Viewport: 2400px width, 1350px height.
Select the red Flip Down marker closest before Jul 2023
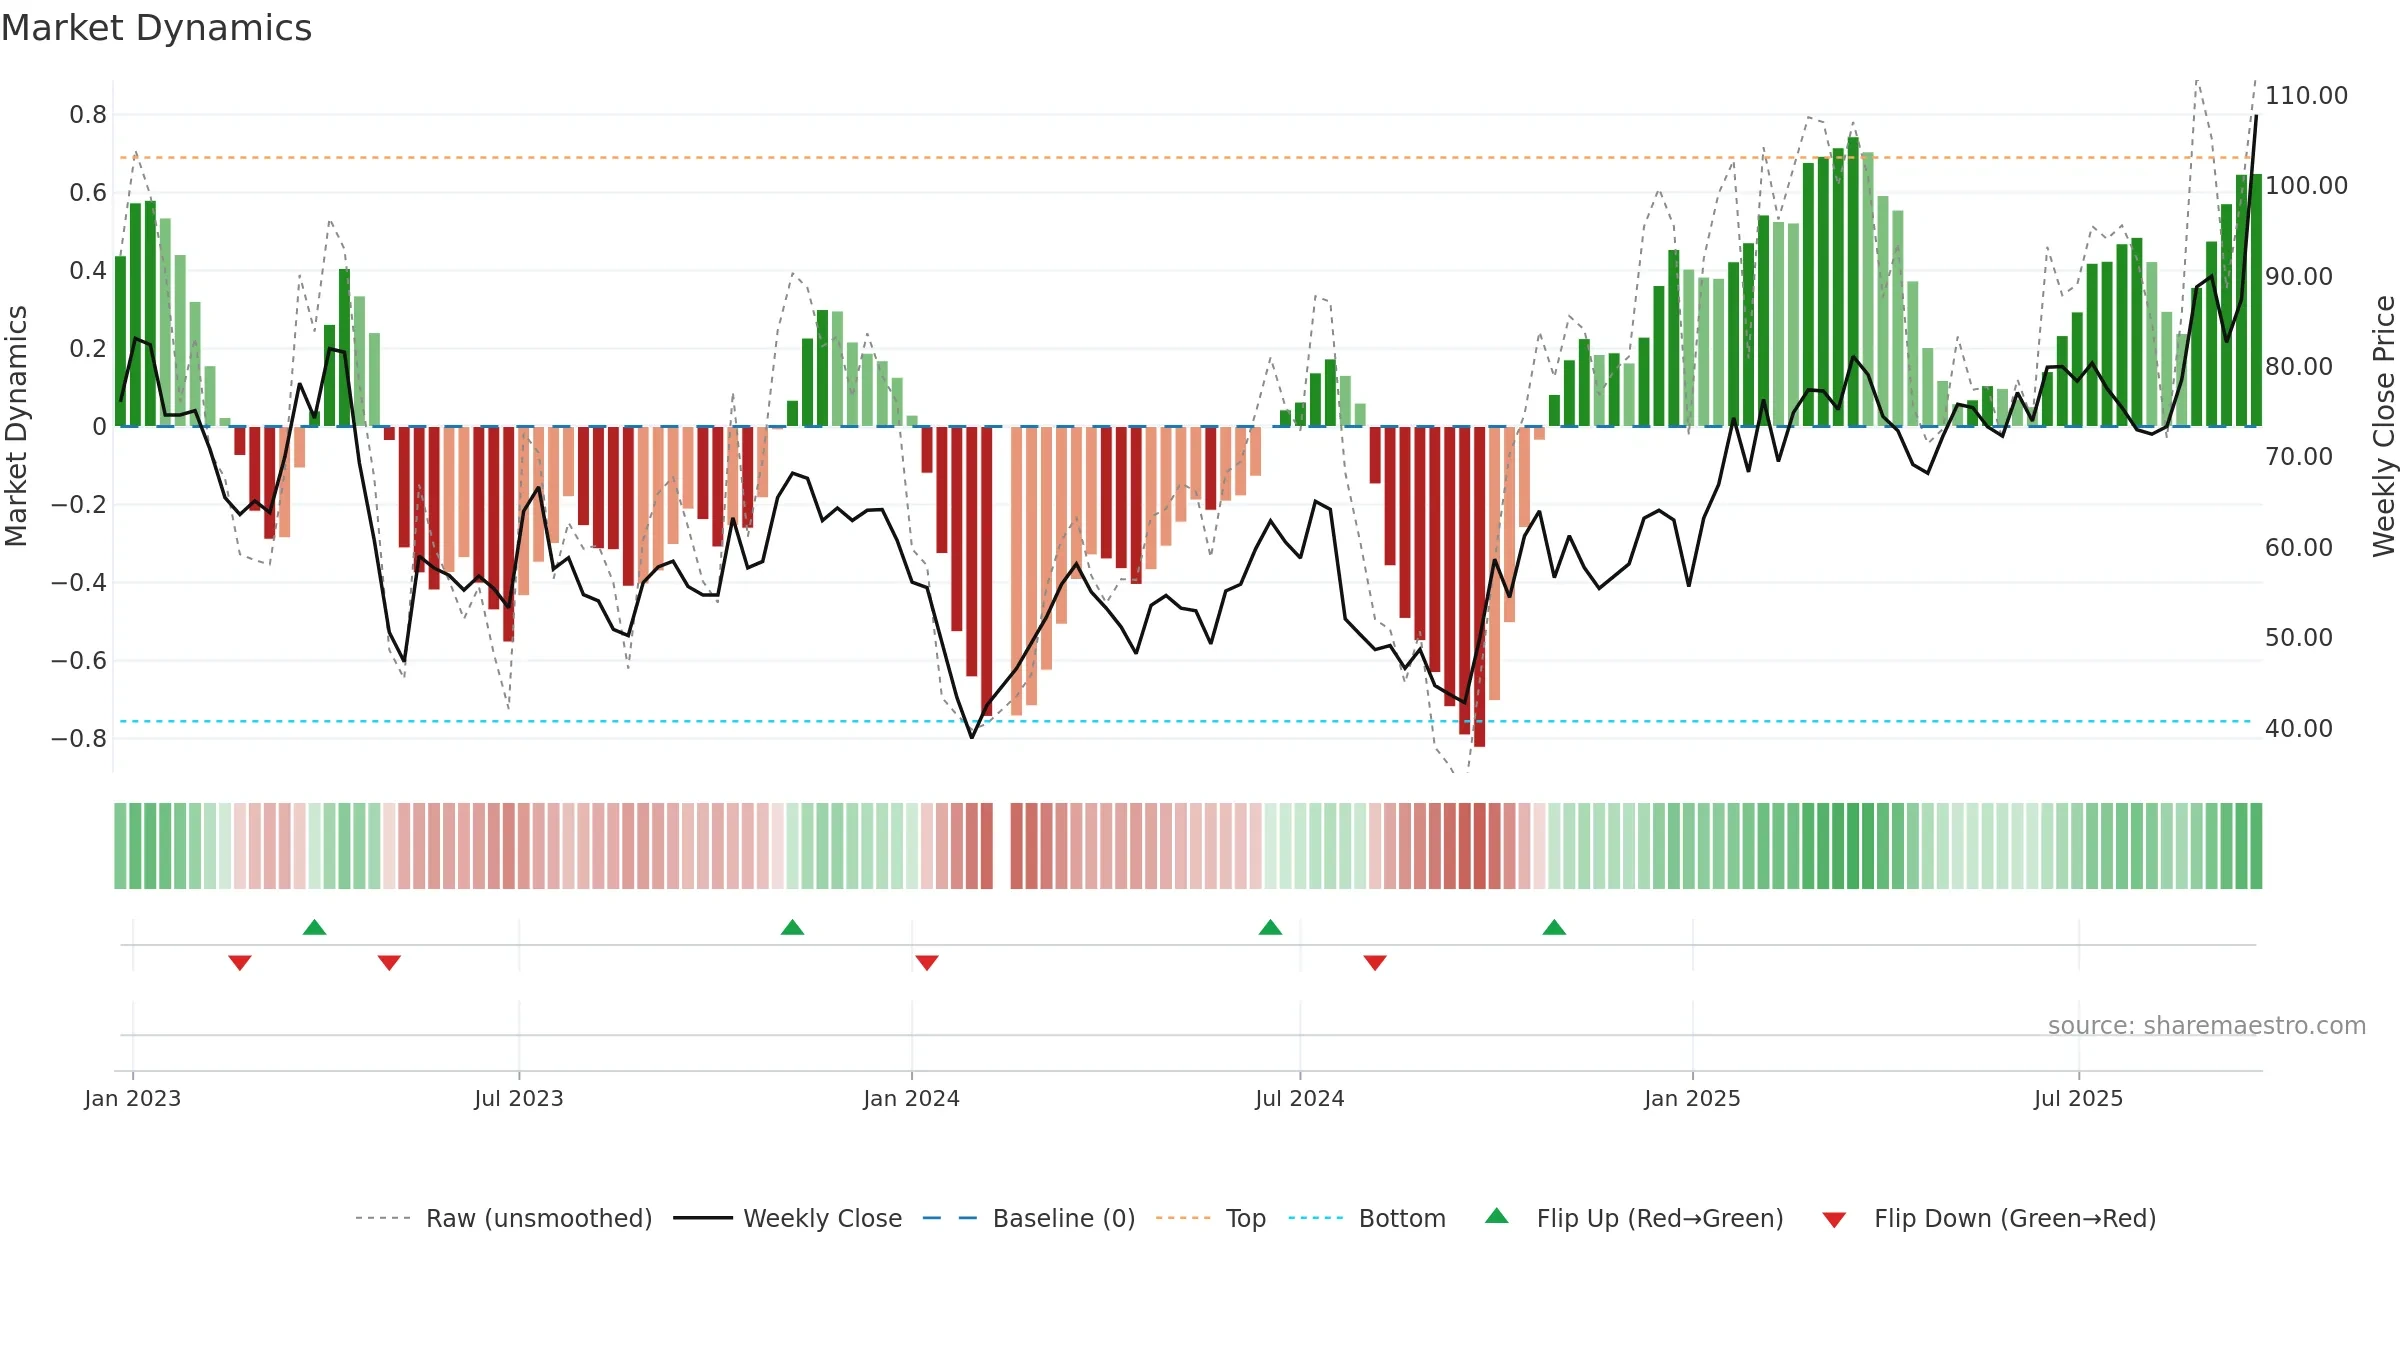390,963
